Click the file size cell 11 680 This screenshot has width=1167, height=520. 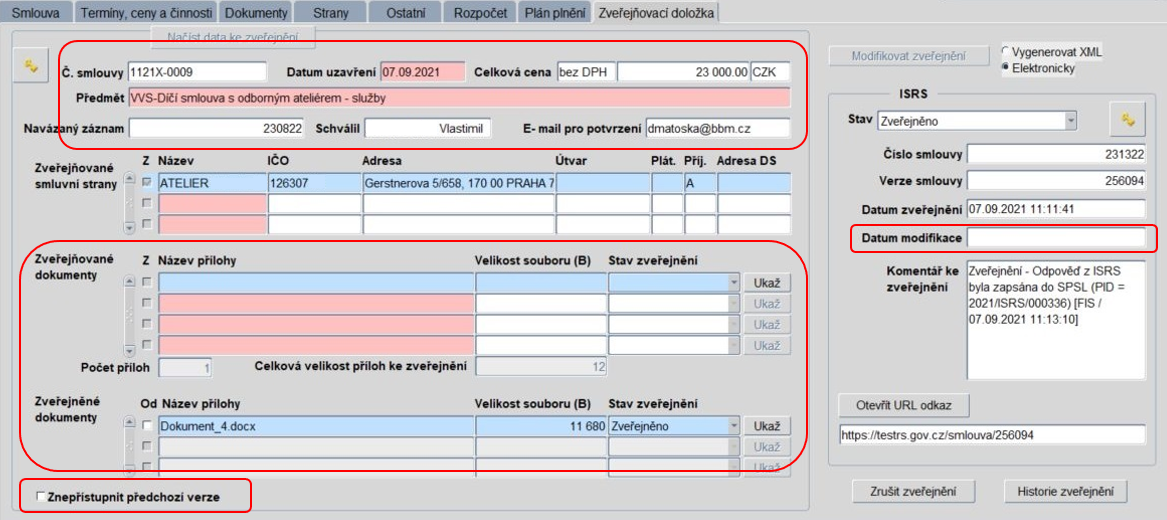541,426
